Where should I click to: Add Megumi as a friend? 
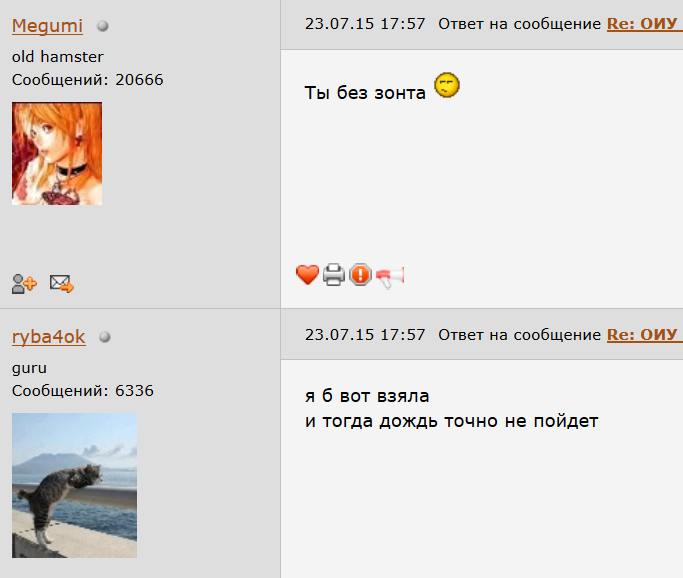(24, 284)
